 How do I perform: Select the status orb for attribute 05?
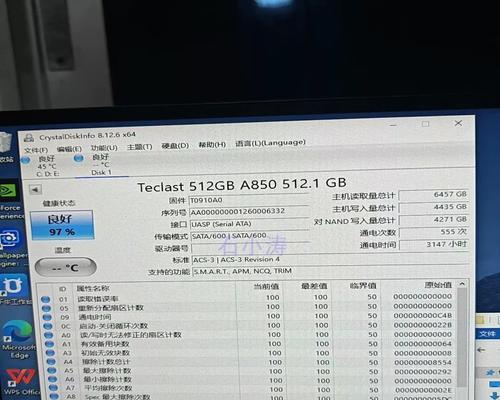46,308
